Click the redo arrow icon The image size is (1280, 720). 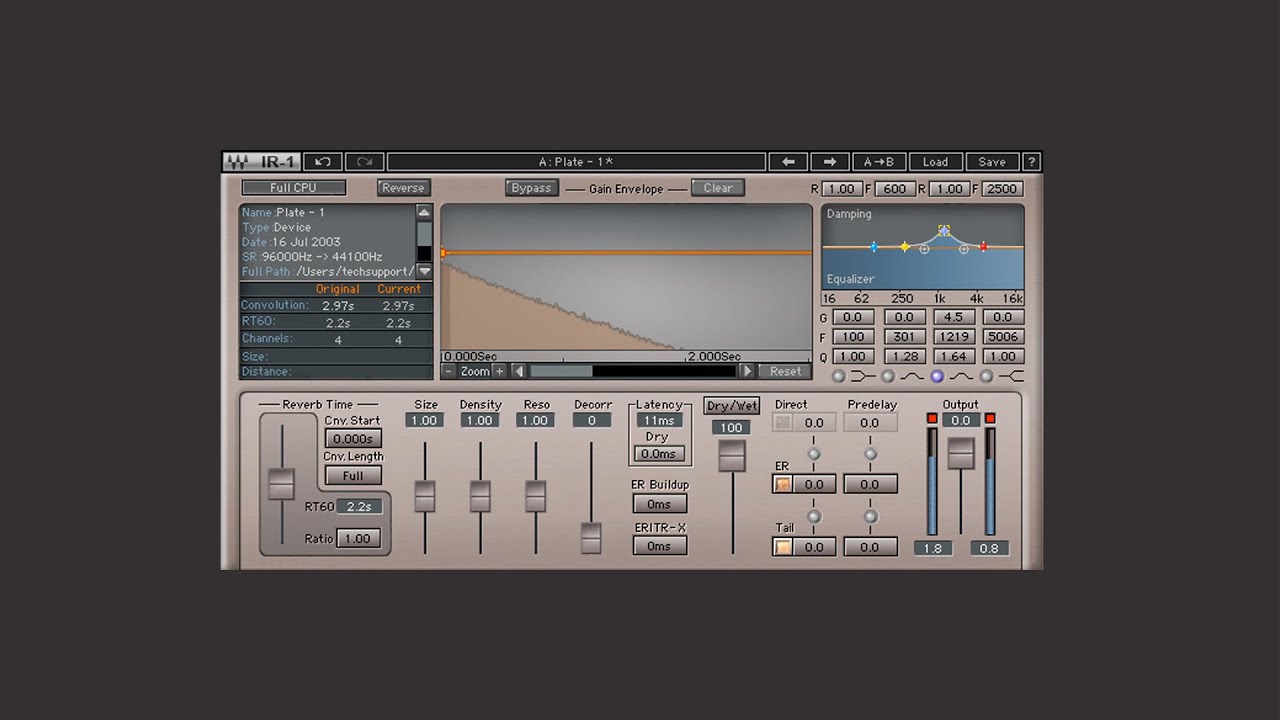click(365, 162)
